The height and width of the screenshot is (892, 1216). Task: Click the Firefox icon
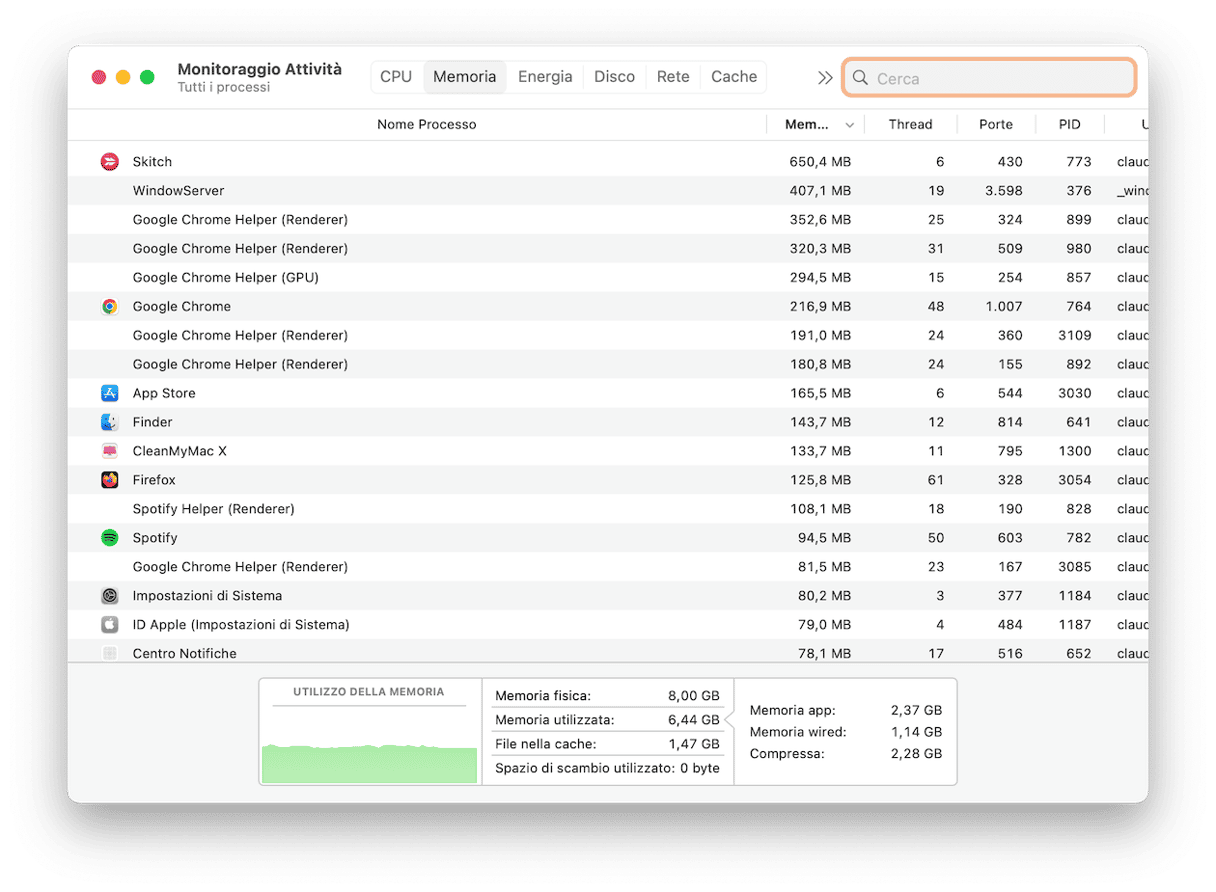point(110,481)
